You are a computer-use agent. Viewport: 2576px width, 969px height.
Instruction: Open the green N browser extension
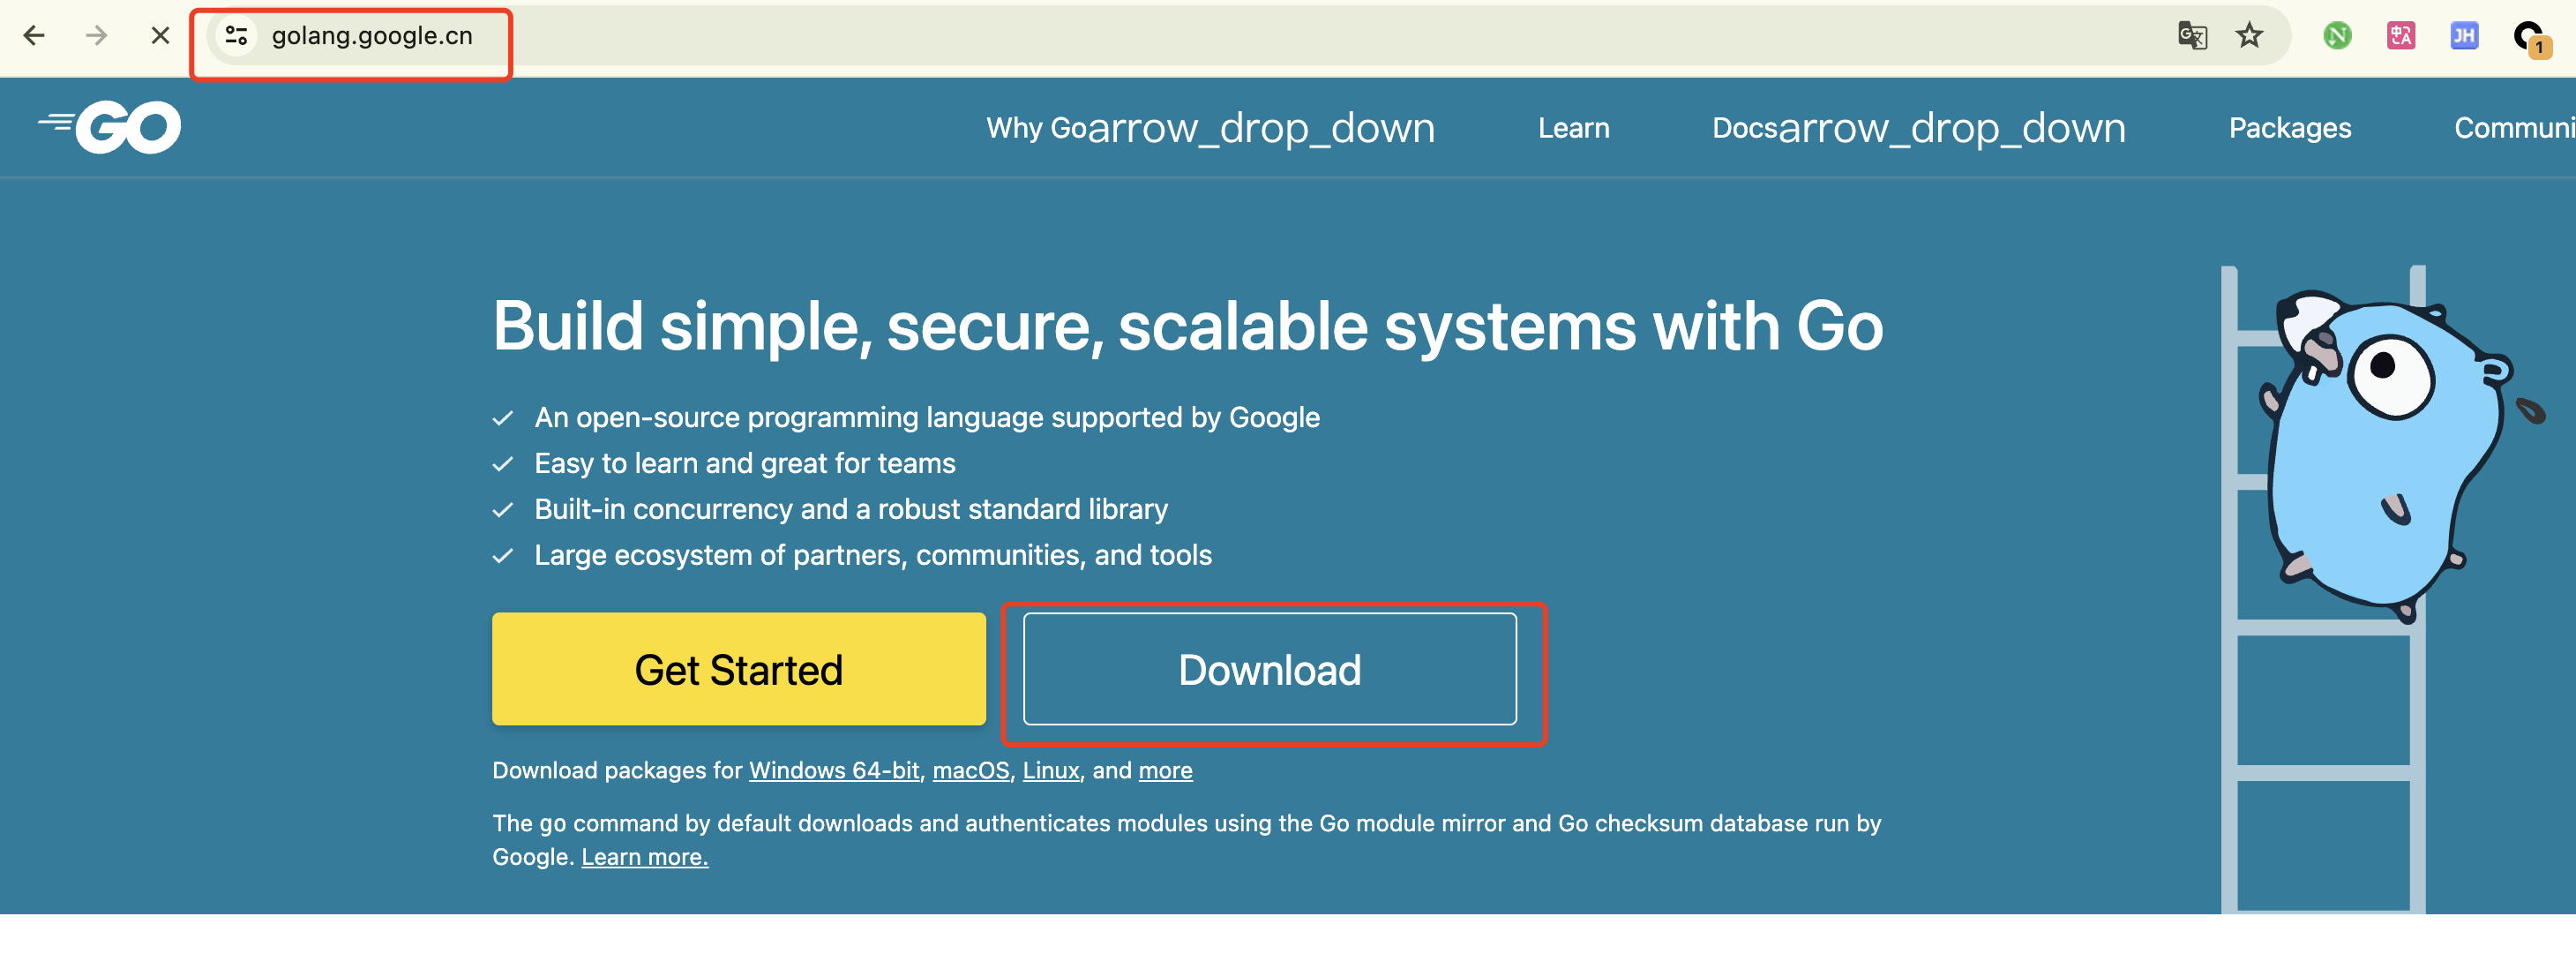tap(2337, 36)
